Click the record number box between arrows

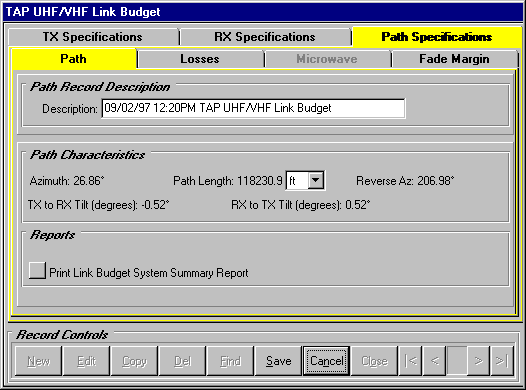(x=457, y=361)
